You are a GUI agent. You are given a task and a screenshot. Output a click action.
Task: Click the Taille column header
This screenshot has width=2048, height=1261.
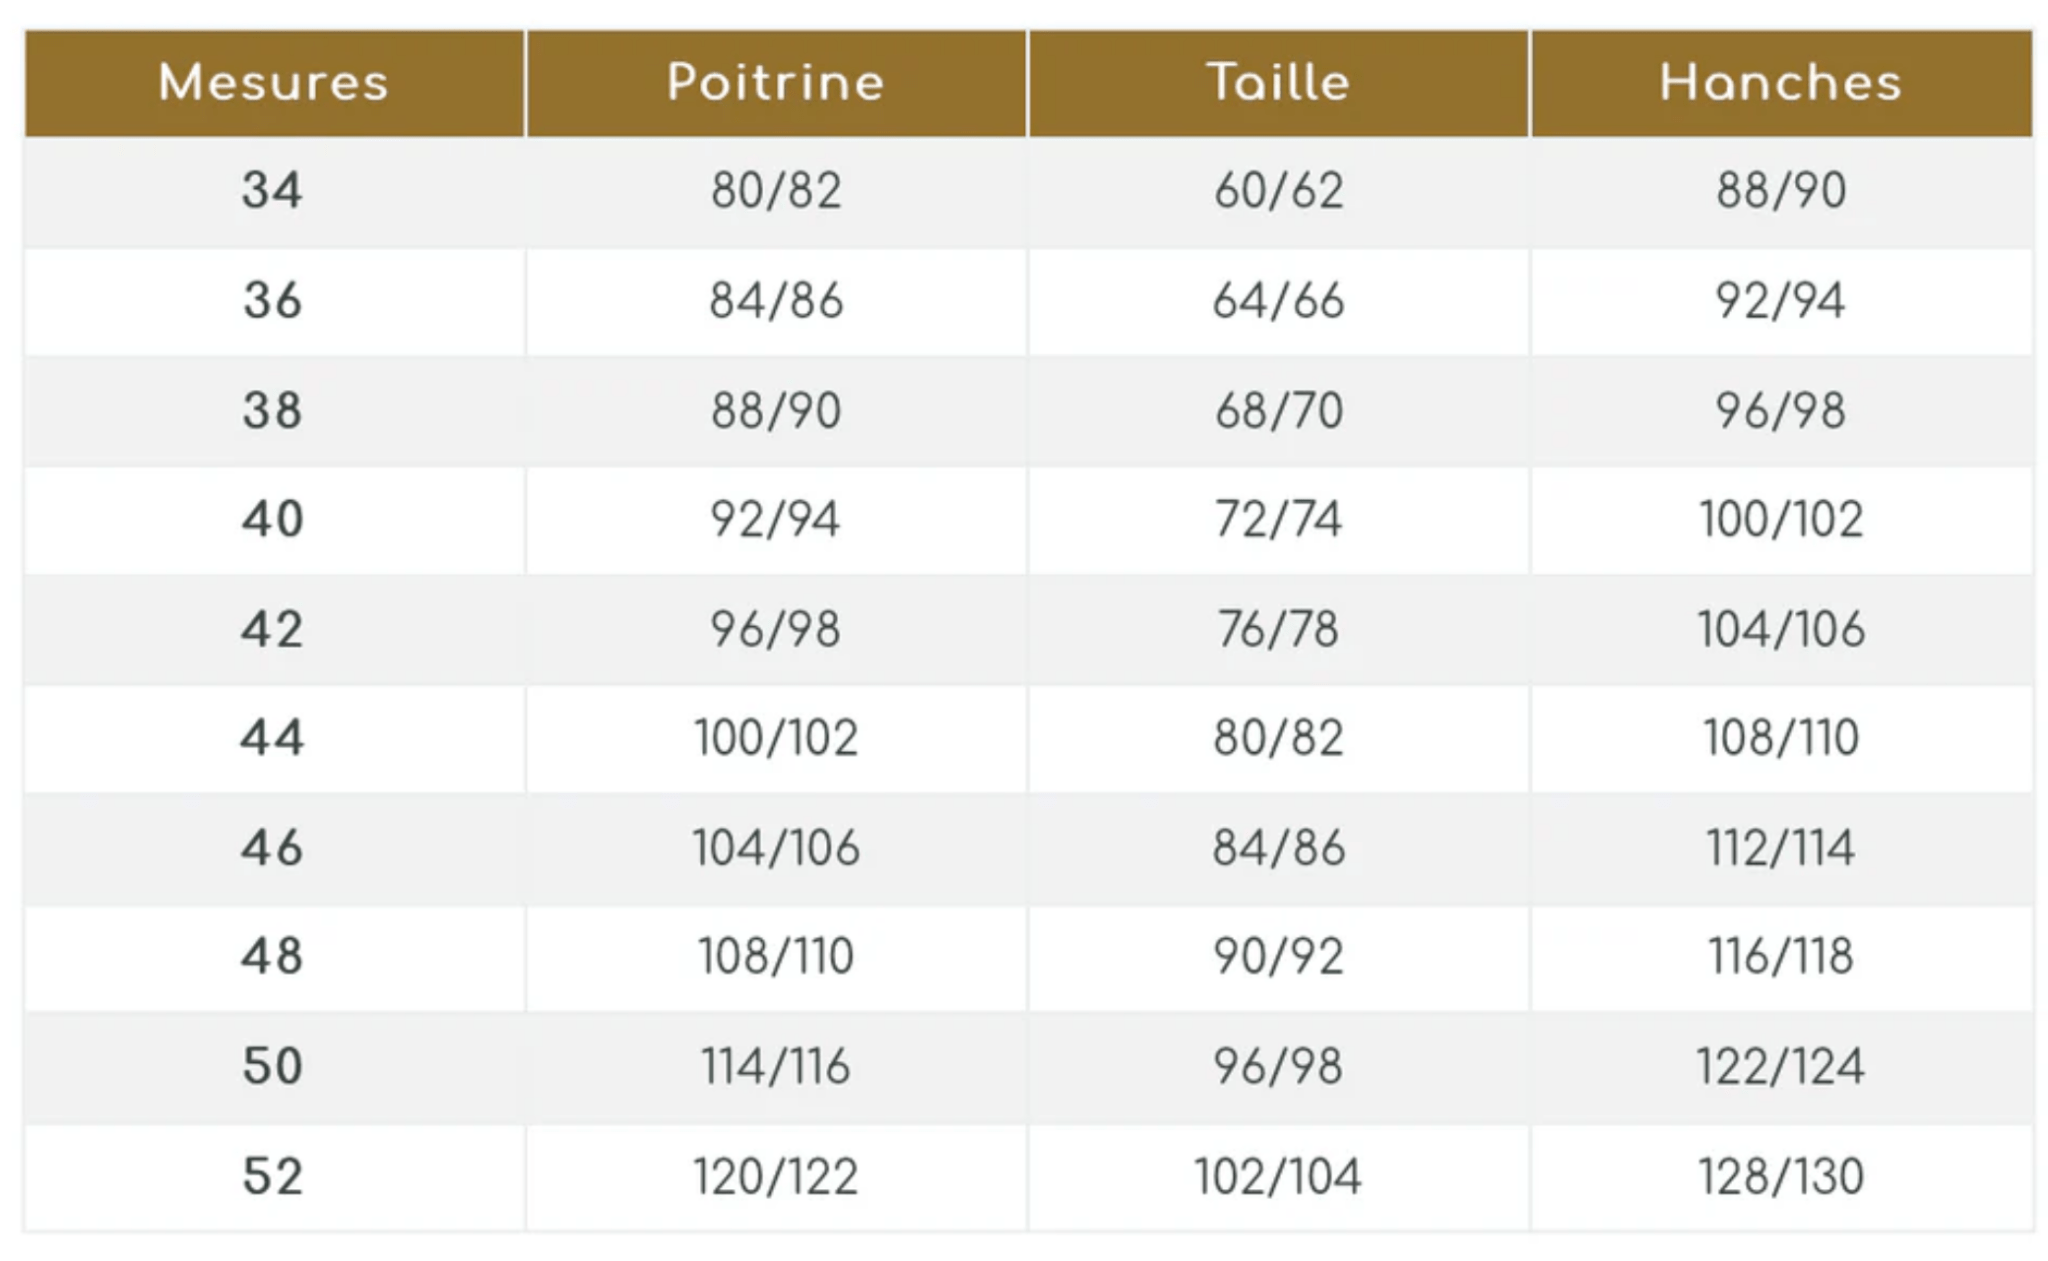pos(1278,82)
